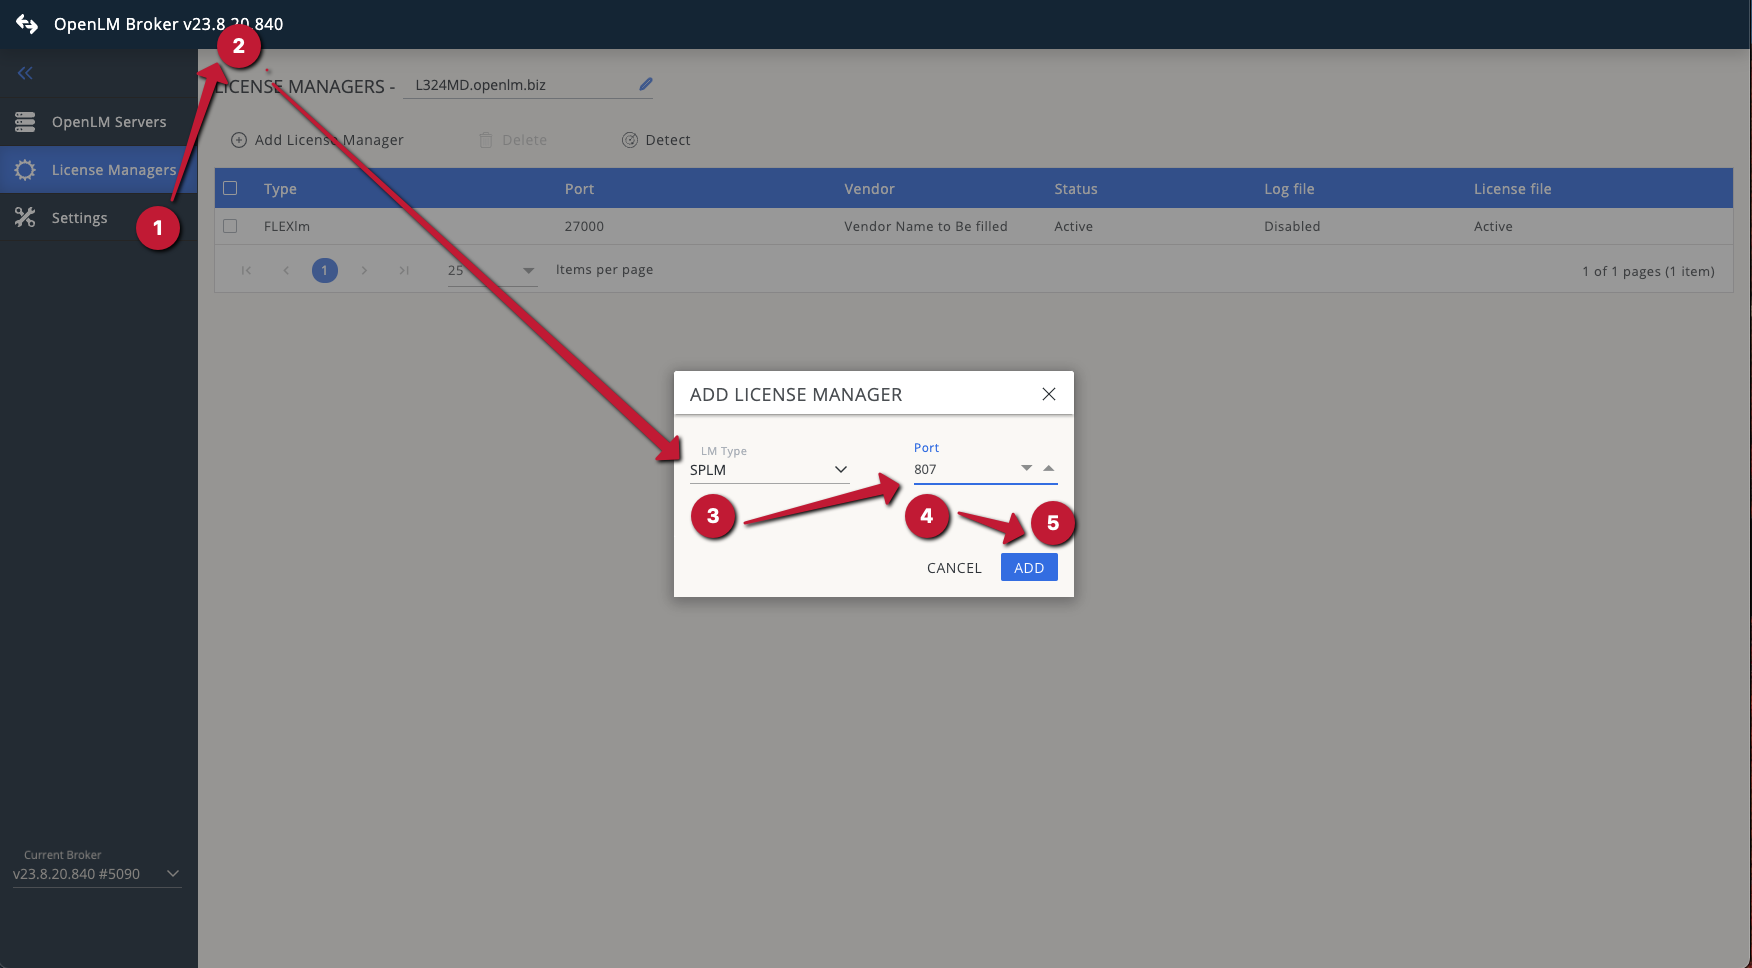The height and width of the screenshot is (968, 1752).
Task: Open the Settings menu item
Action: coord(80,218)
